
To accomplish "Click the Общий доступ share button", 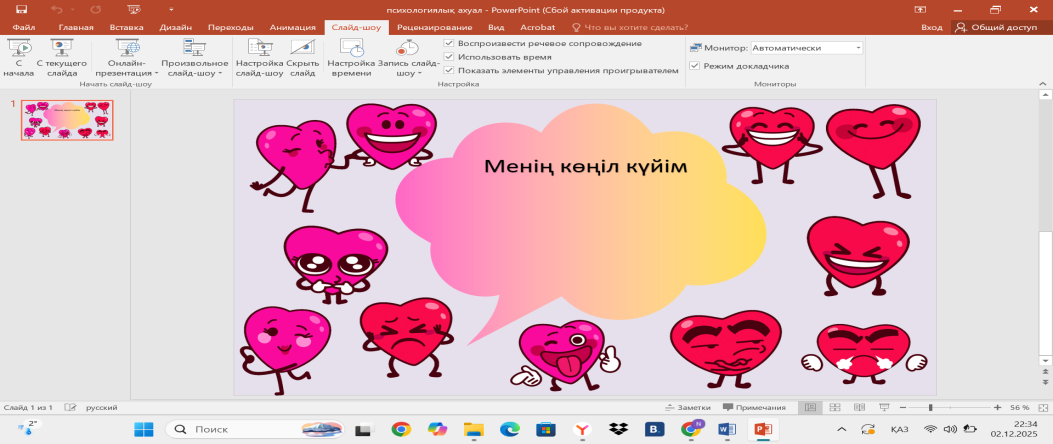I will (x=999, y=28).
